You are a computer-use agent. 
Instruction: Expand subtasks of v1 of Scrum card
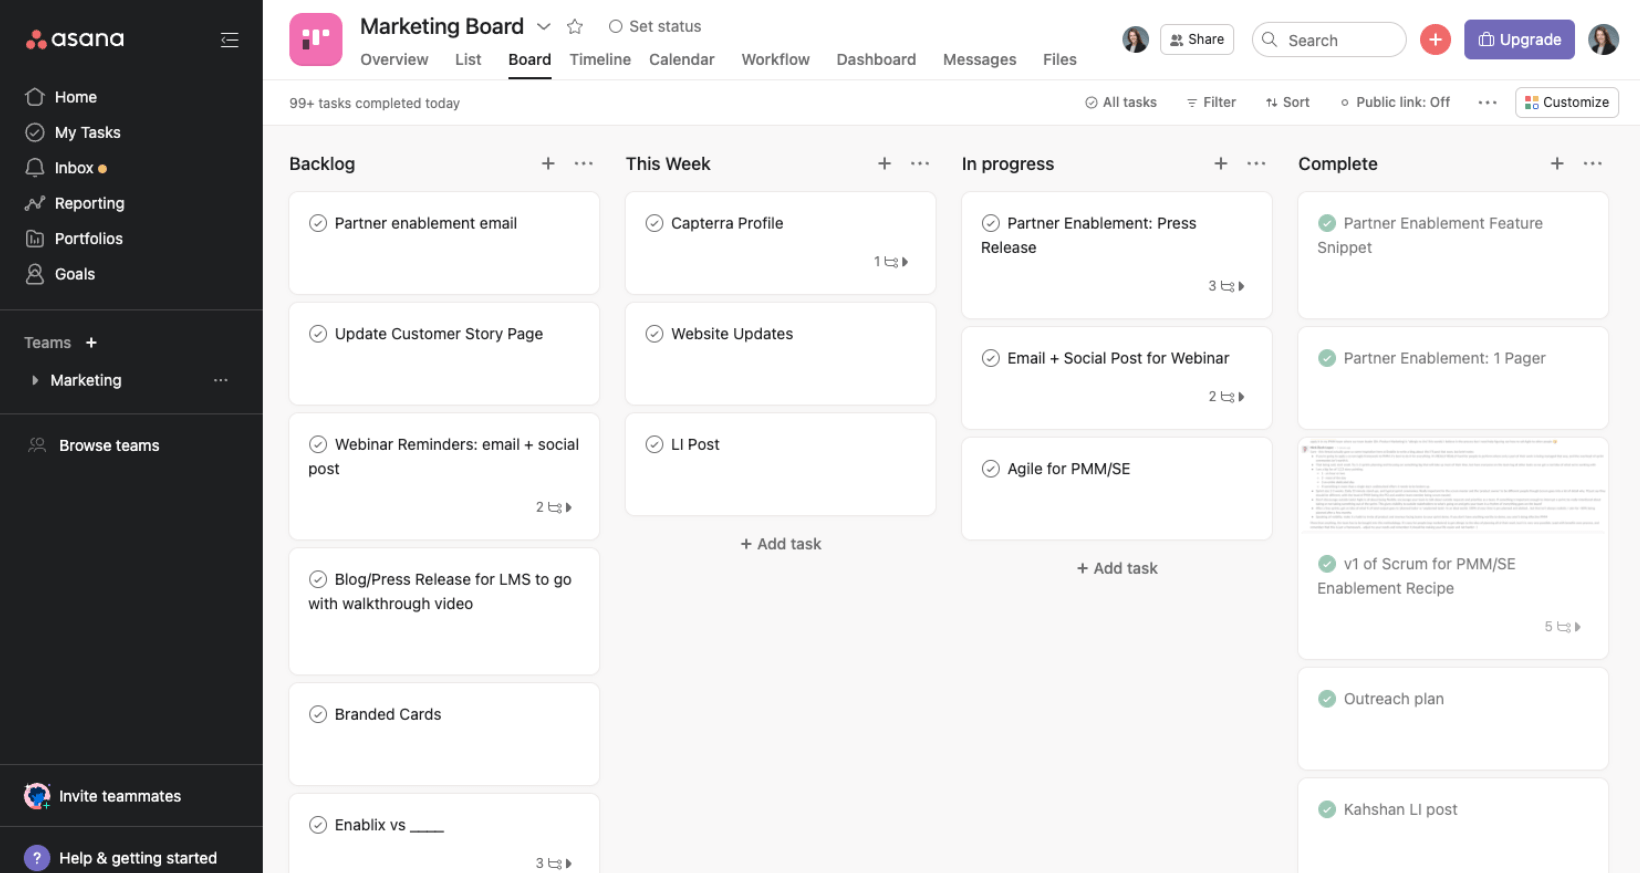point(1563,627)
